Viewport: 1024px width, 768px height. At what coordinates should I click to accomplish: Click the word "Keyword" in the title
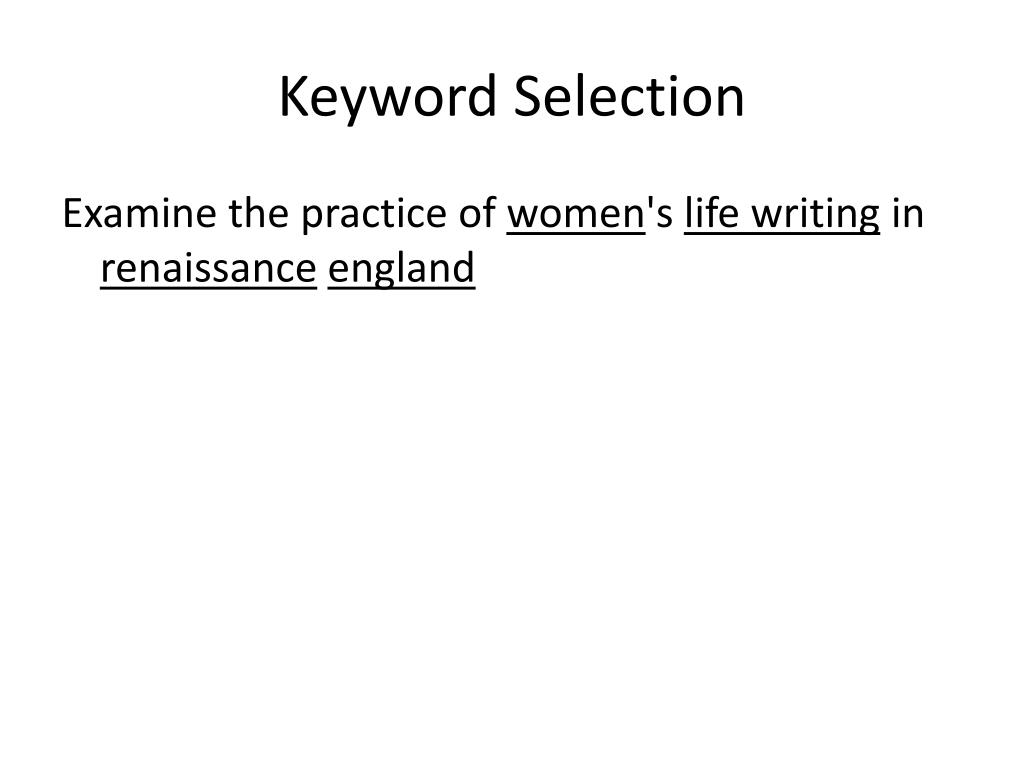388,97
